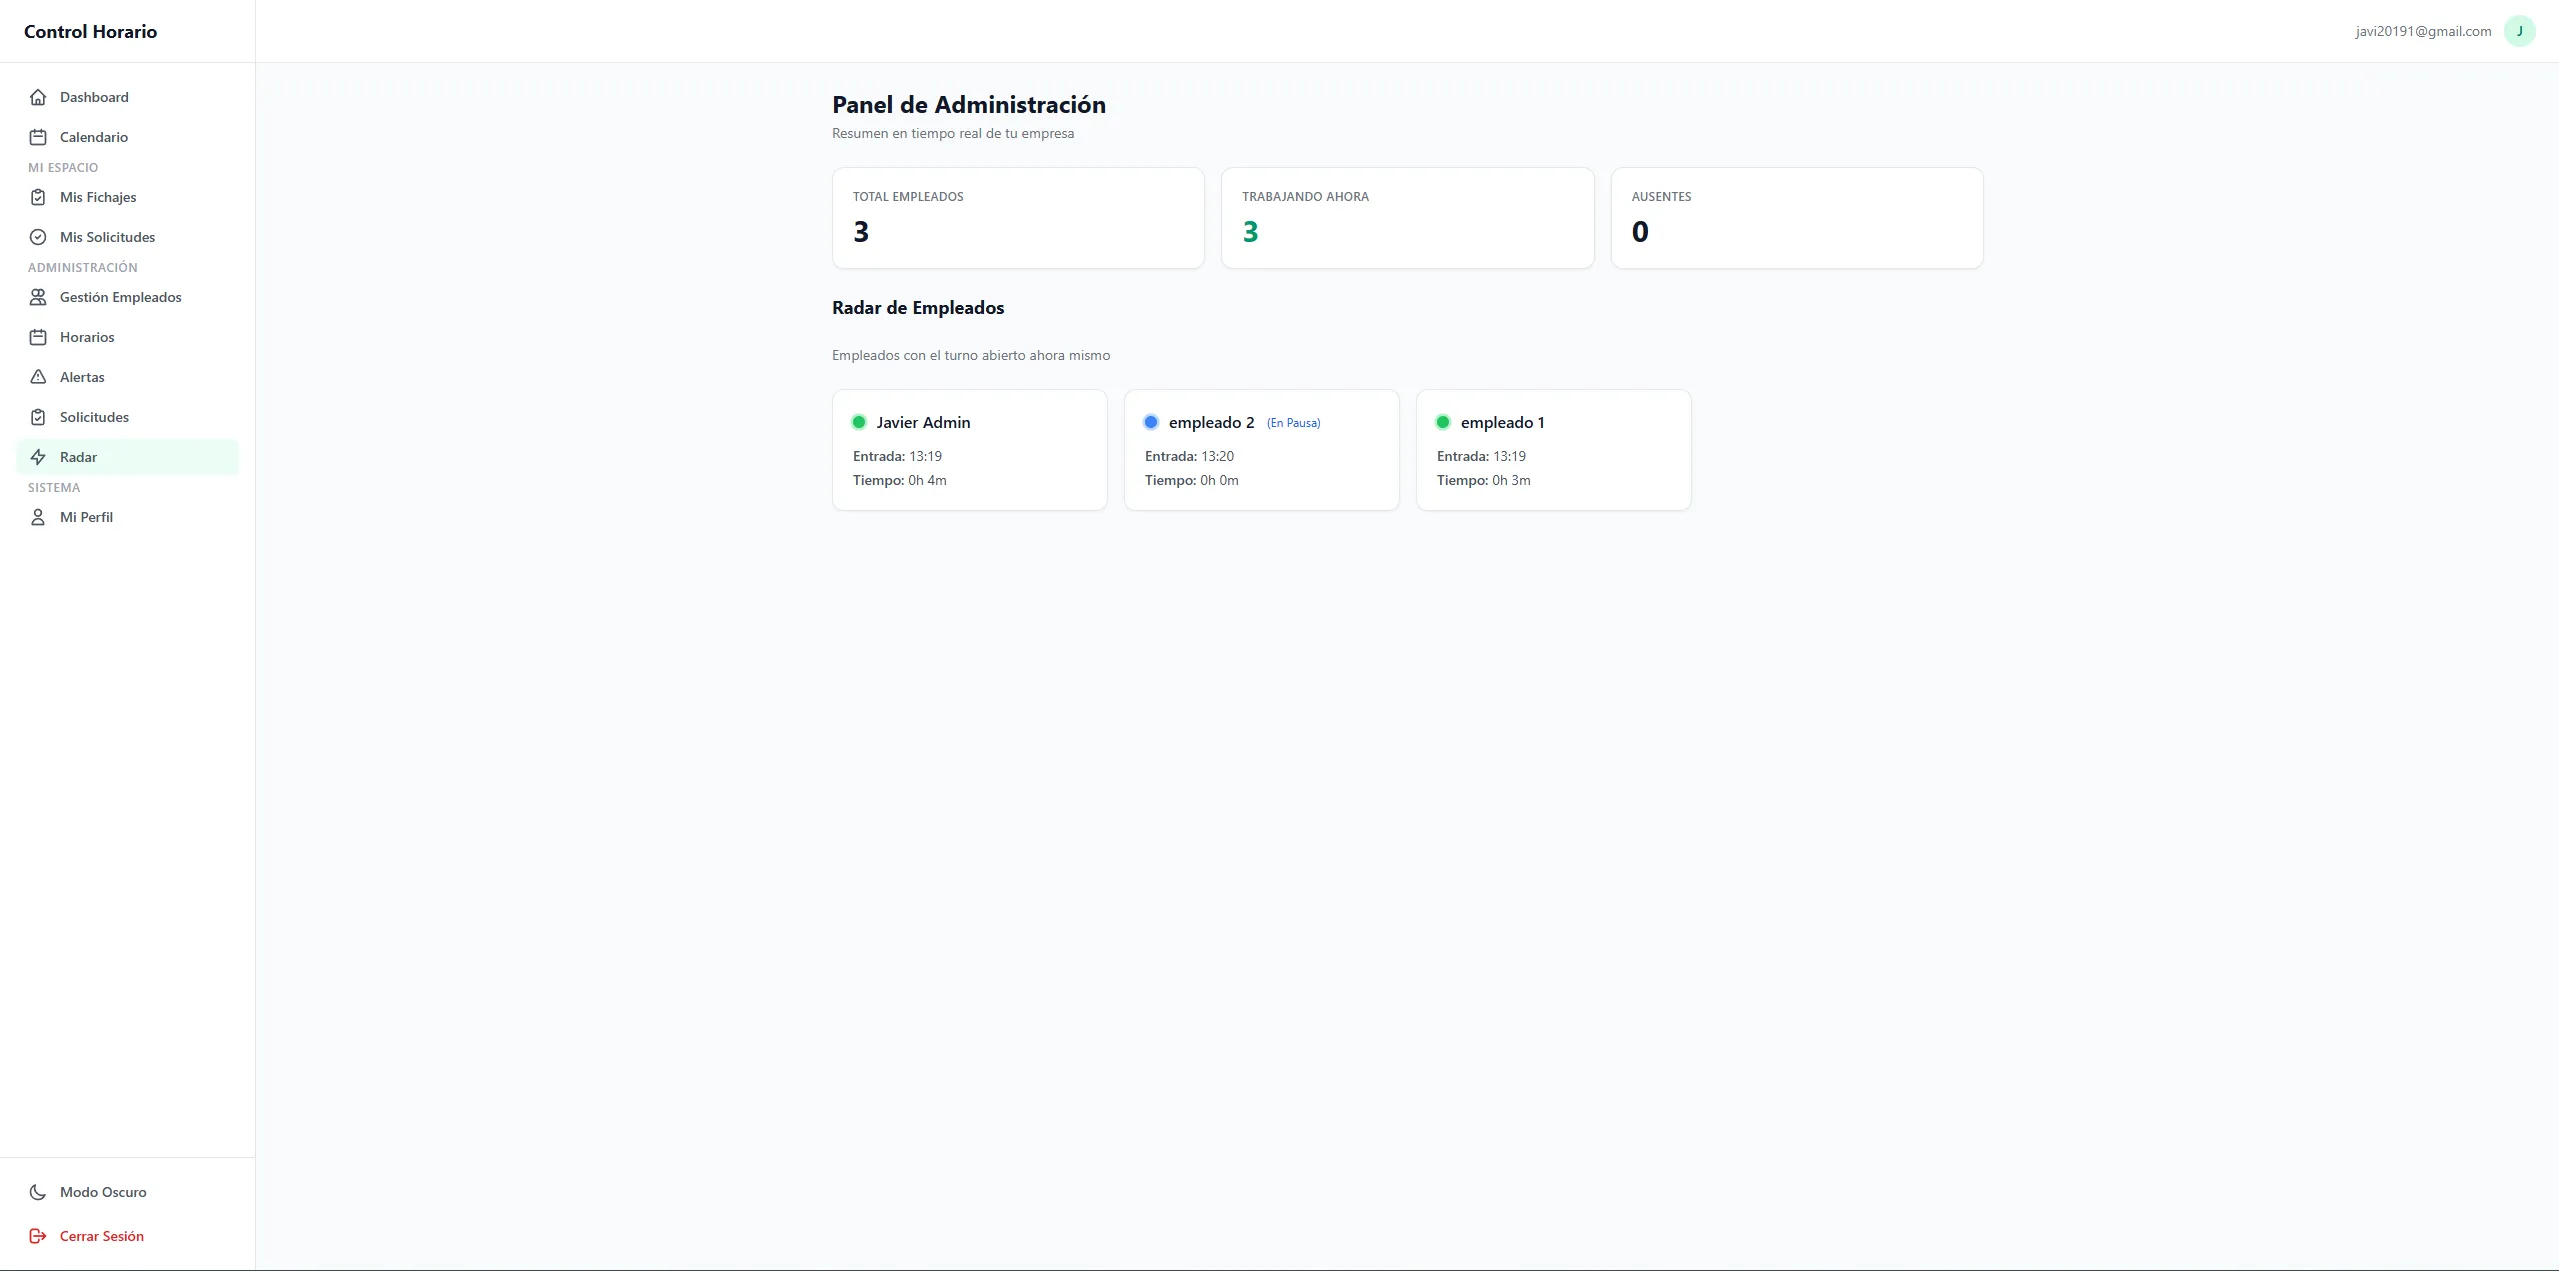Click the Cerrar Sesión logout icon
This screenshot has width=2559, height=1271.
point(38,1236)
